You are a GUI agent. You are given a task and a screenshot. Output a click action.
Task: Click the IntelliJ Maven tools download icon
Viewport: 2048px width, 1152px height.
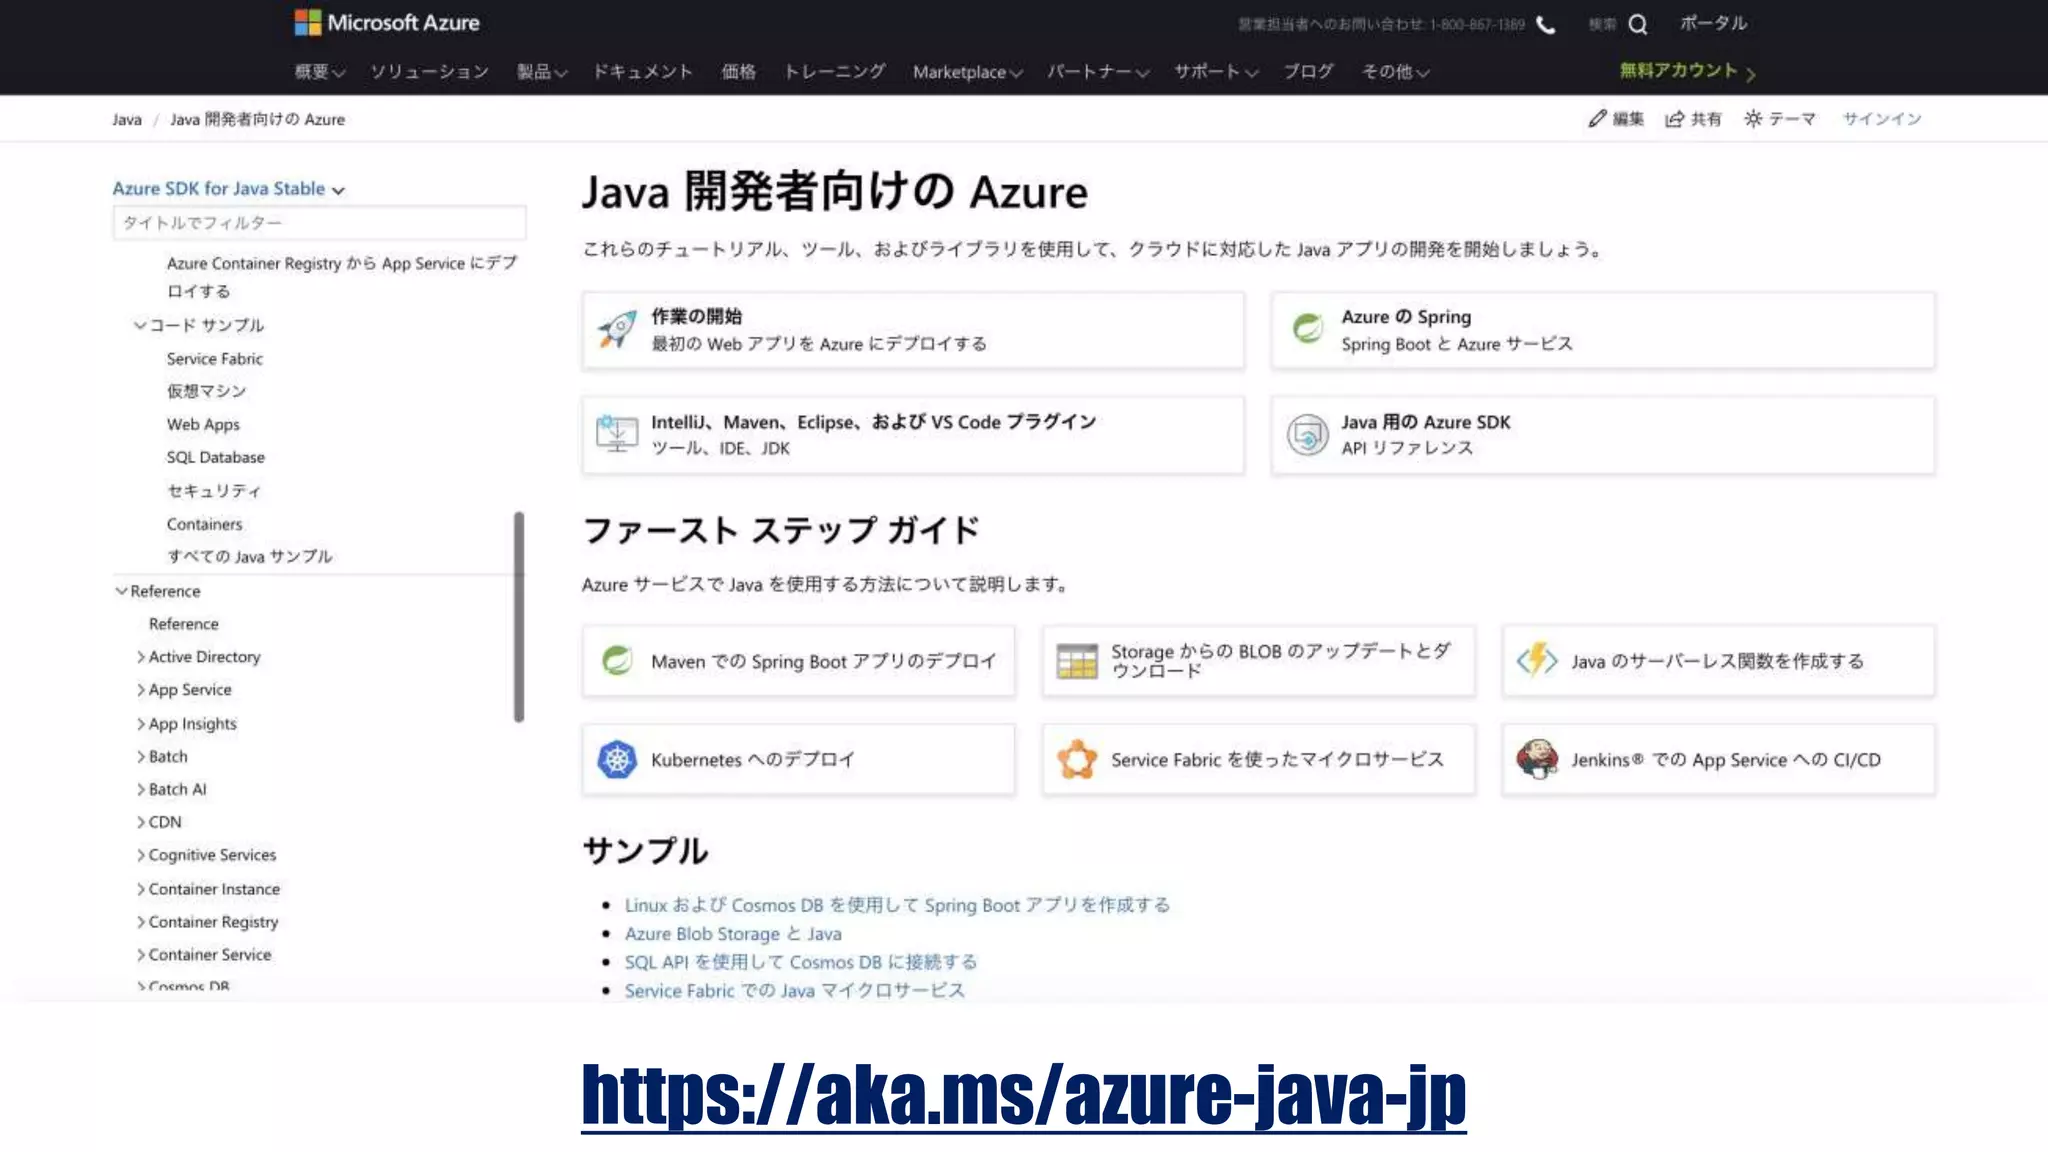617,434
